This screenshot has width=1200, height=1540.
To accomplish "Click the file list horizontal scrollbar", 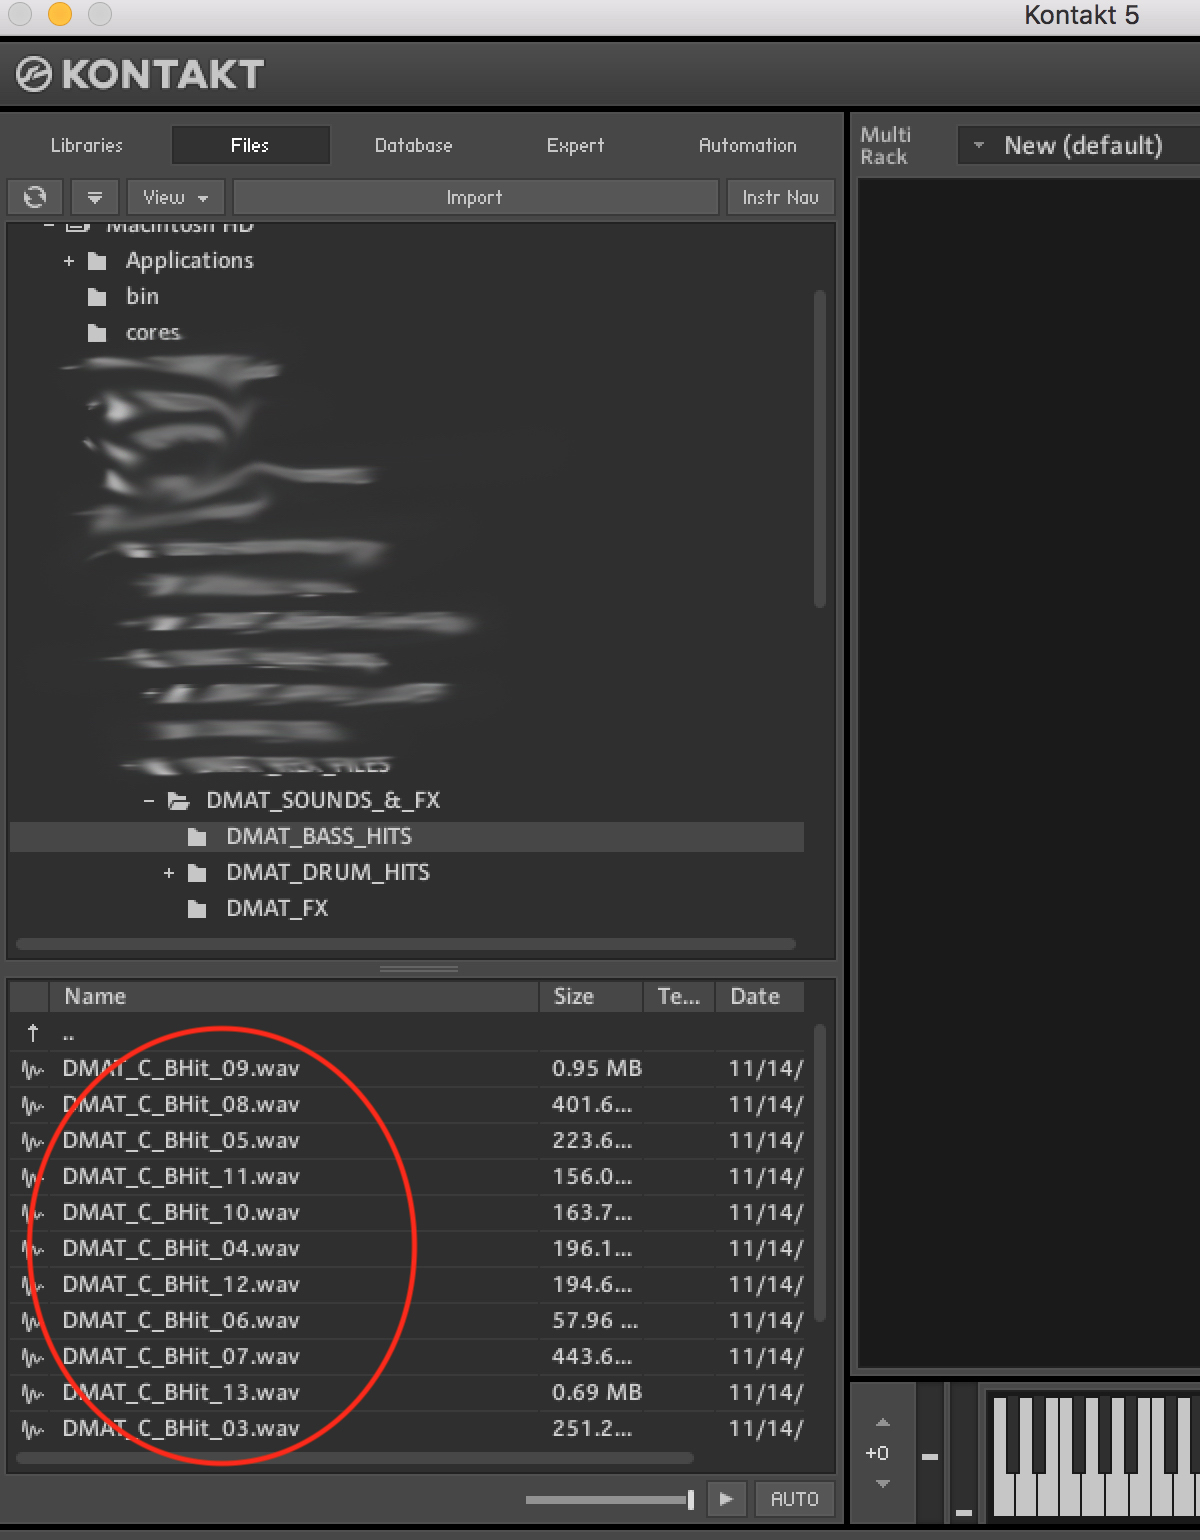I will (x=355, y=1458).
